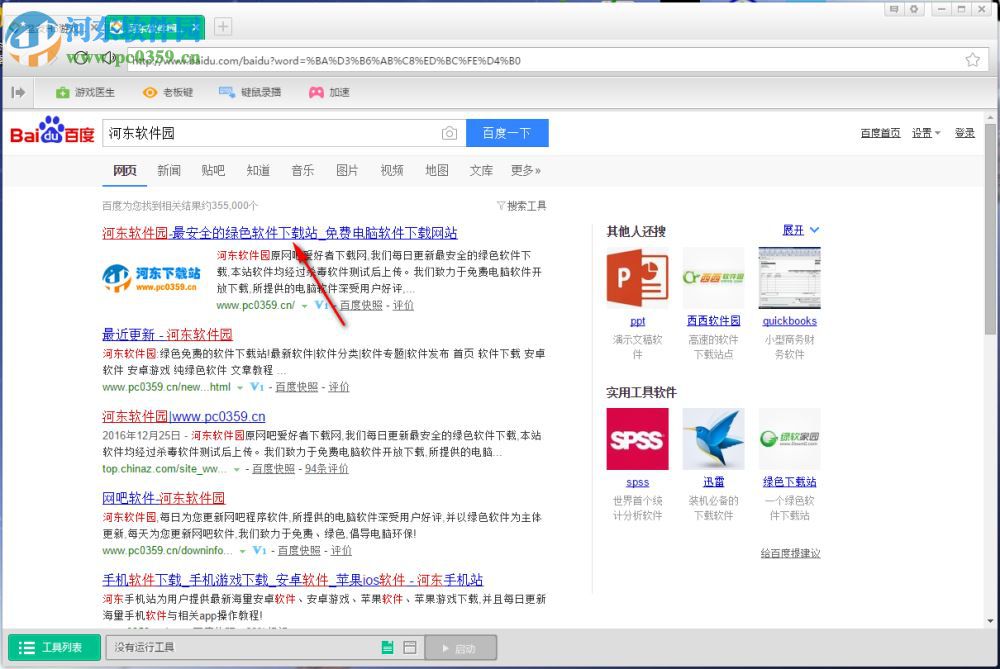Select the 网页 tab
This screenshot has width=1000, height=669.
[x=125, y=170]
